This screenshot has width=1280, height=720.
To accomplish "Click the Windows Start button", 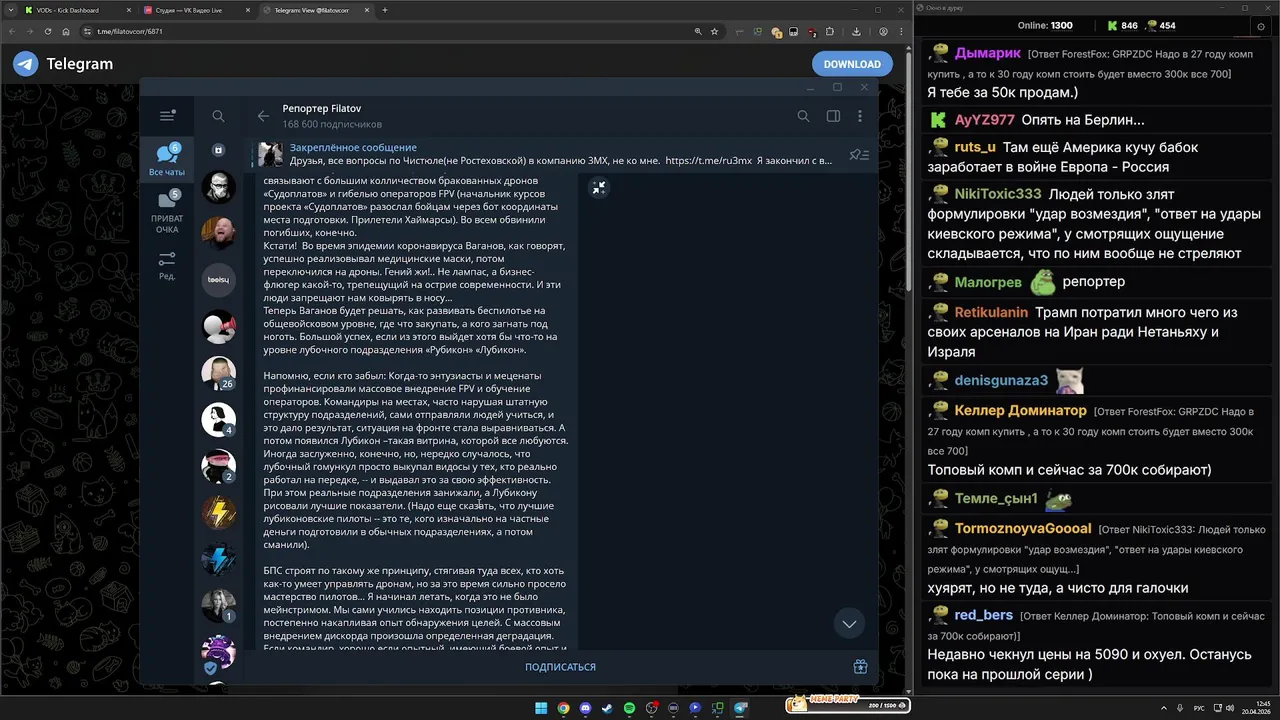I will point(541,708).
